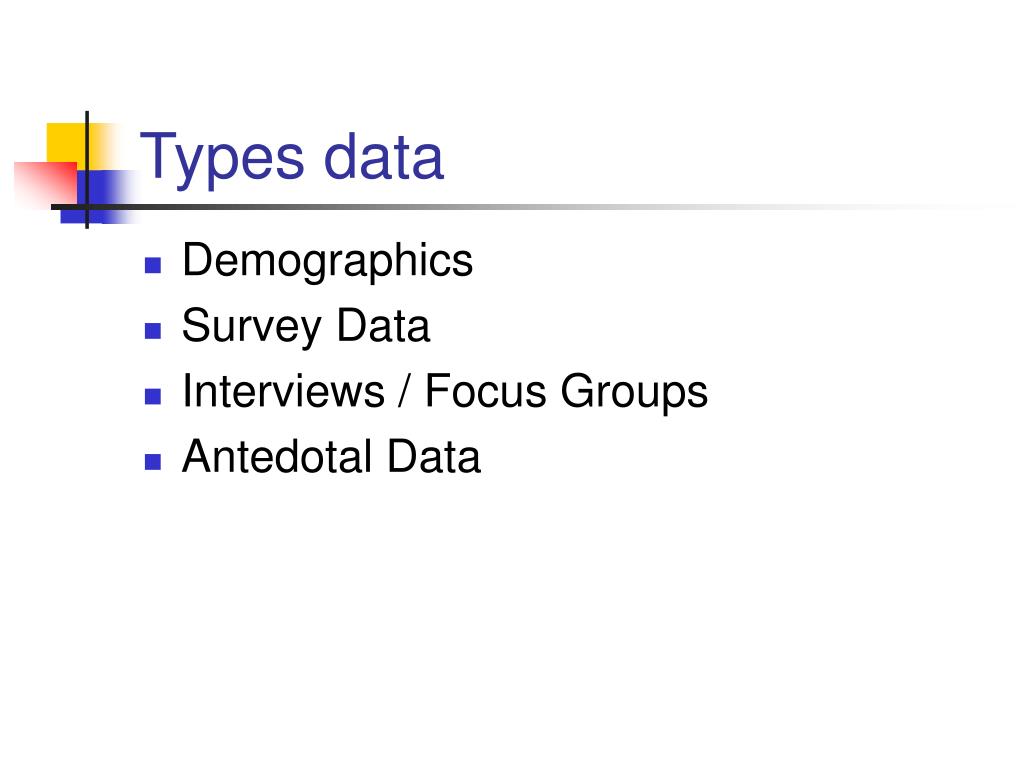This screenshot has height=768, width=1024.
Task: Click the red gradient square decoration
Action: coord(46,183)
